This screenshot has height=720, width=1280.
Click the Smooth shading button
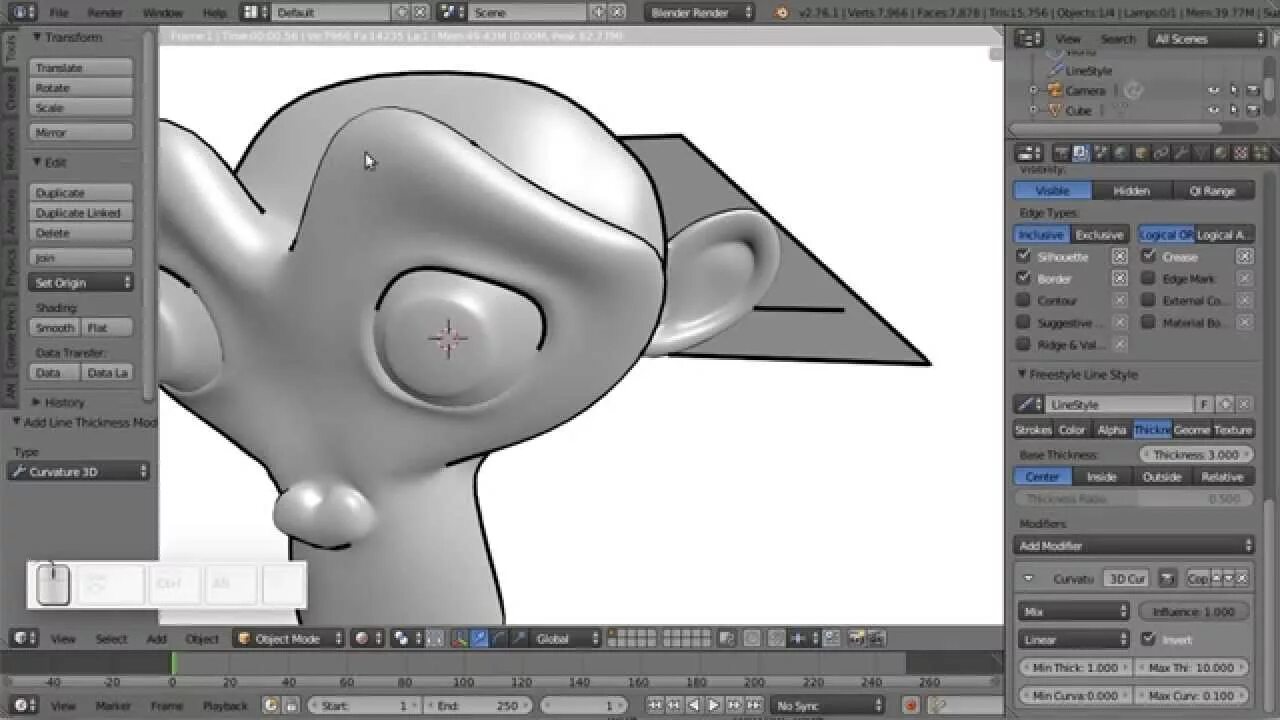point(55,328)
